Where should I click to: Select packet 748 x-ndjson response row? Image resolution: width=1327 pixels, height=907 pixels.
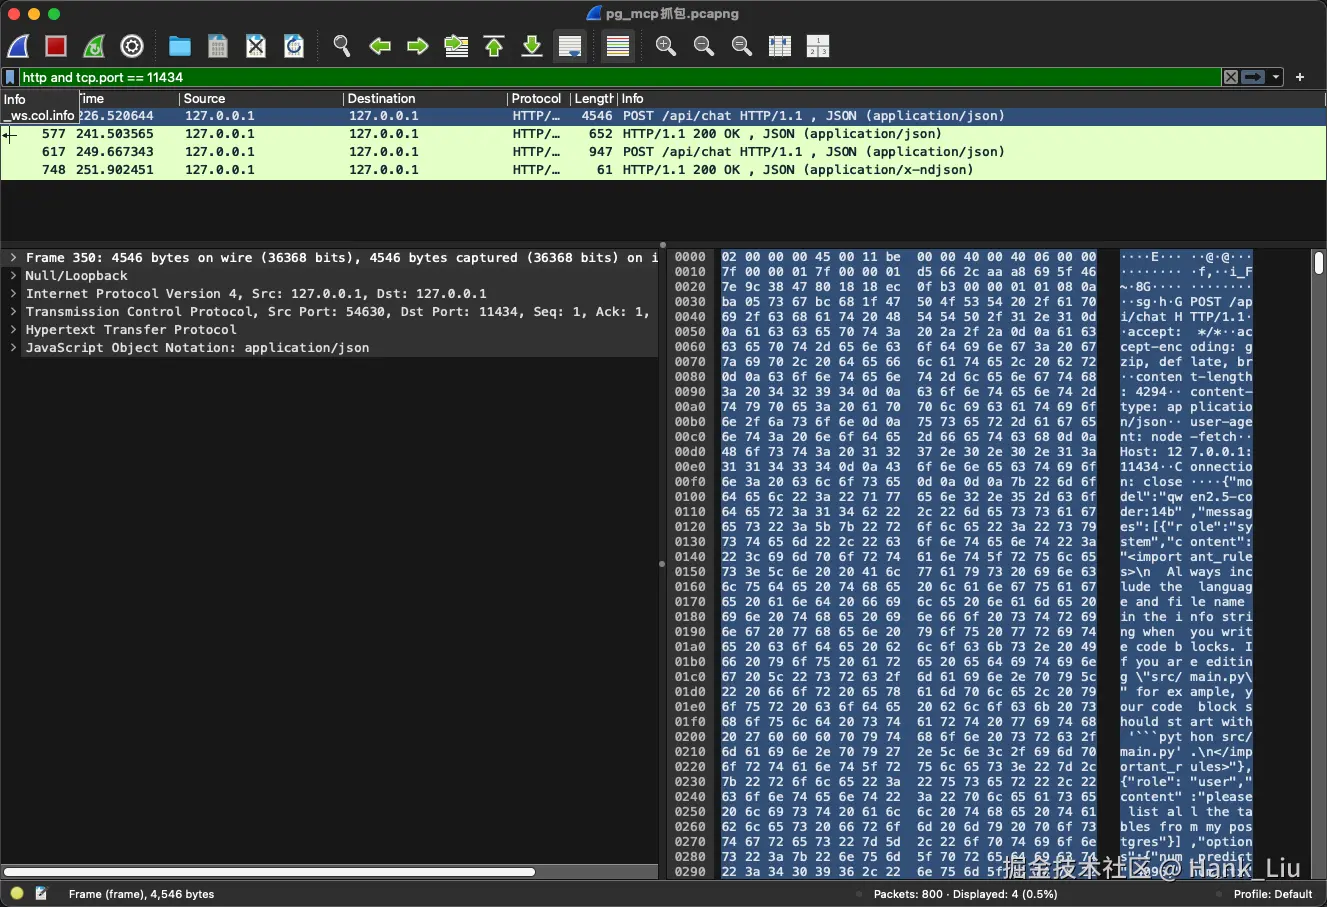coord(663,170)
